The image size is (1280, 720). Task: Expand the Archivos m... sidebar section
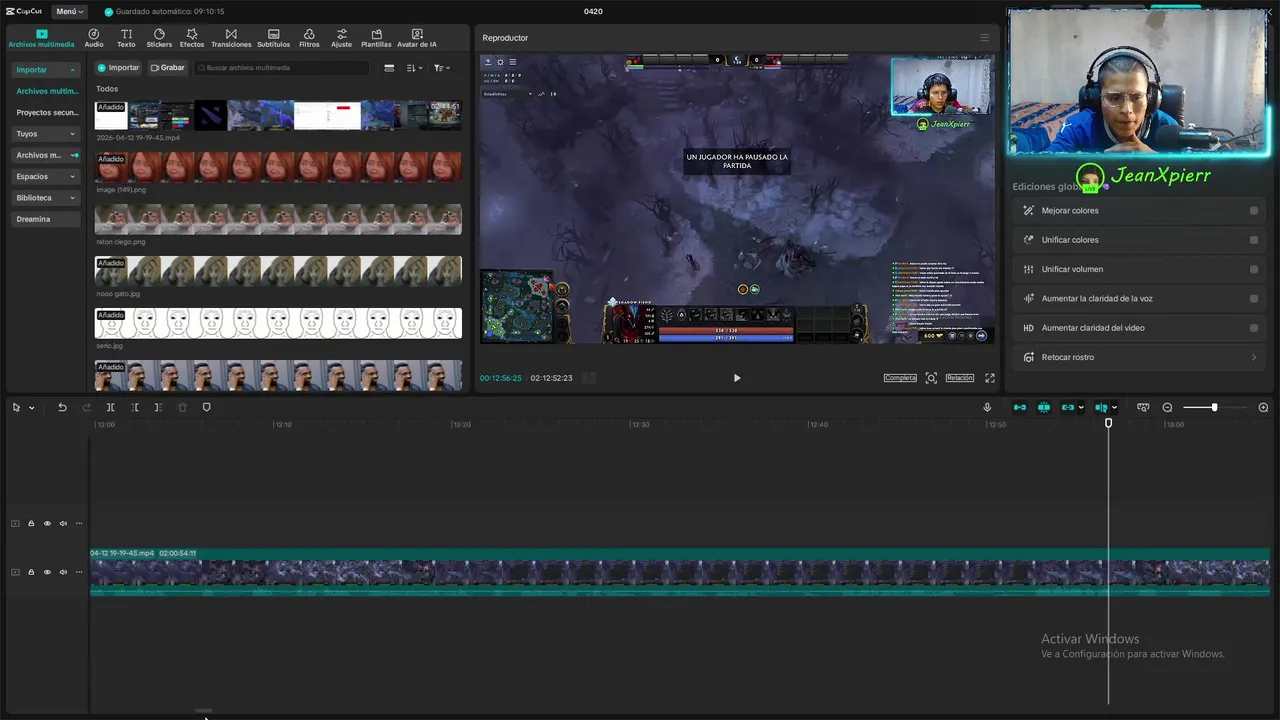(45, 155)
